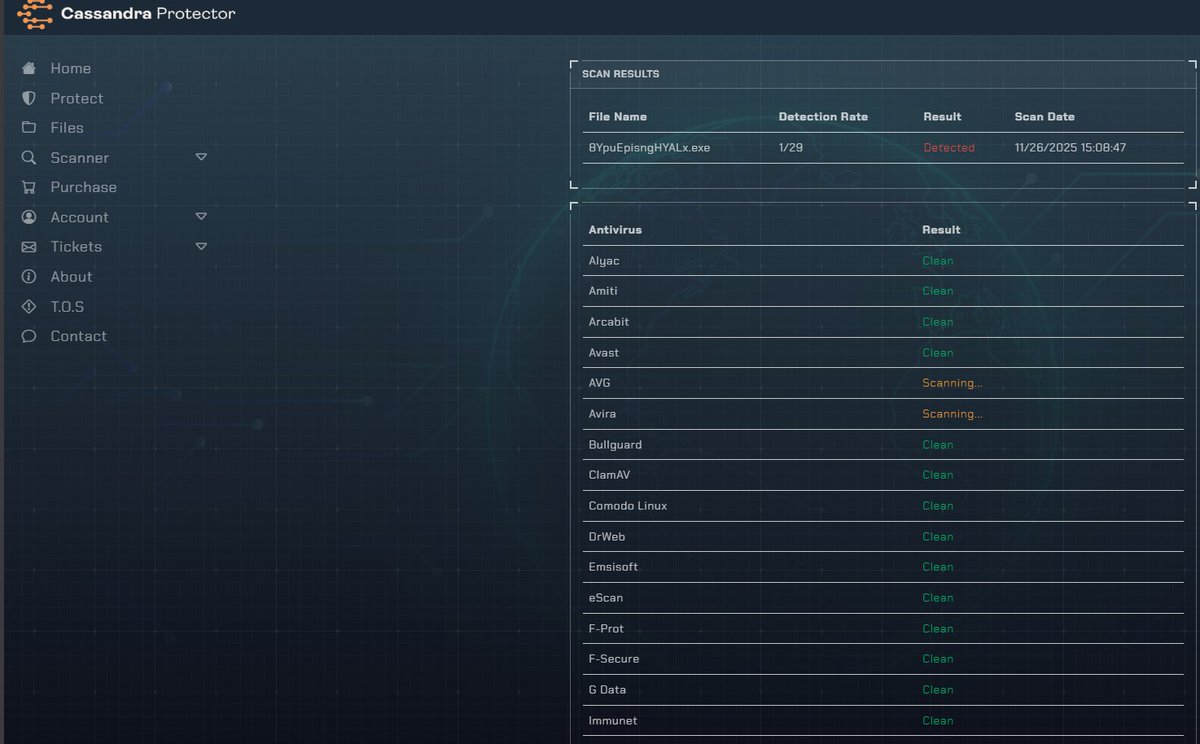Image resolution: width=1200 pixels, height=744 pixels.
Task: Select the F-Secure antivirus row
Action: click(x=883, y=659)
